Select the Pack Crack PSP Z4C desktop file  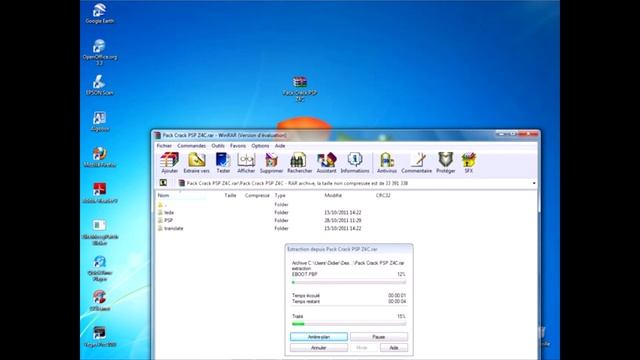300,89
